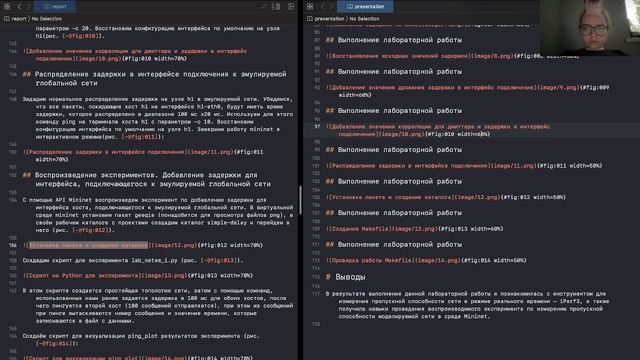
Task: Click highlighted caption 'Установка пакета и создание каталога' in report
Action: pyautogui.click(x=89, y=245)
